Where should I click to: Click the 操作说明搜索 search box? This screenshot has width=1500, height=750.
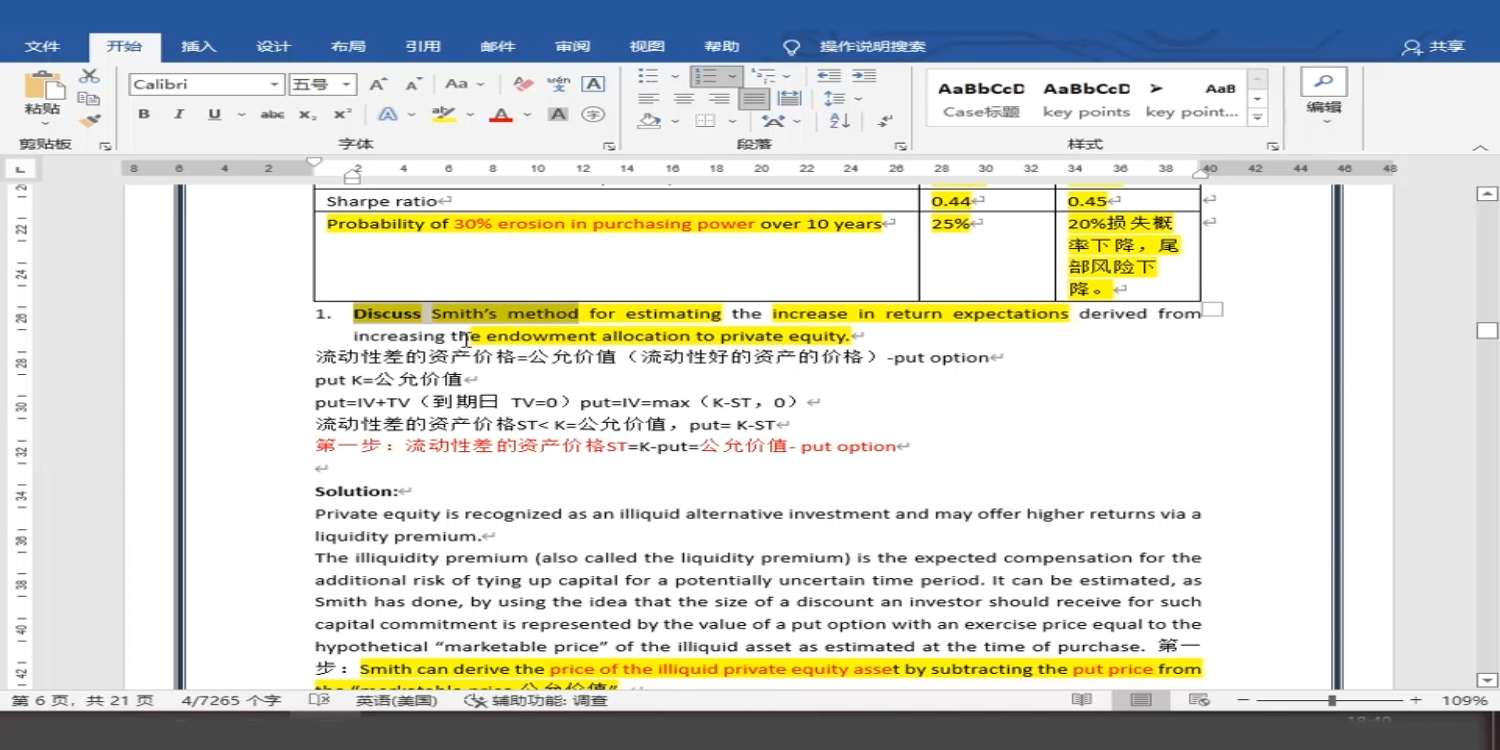tap(872, 46)
